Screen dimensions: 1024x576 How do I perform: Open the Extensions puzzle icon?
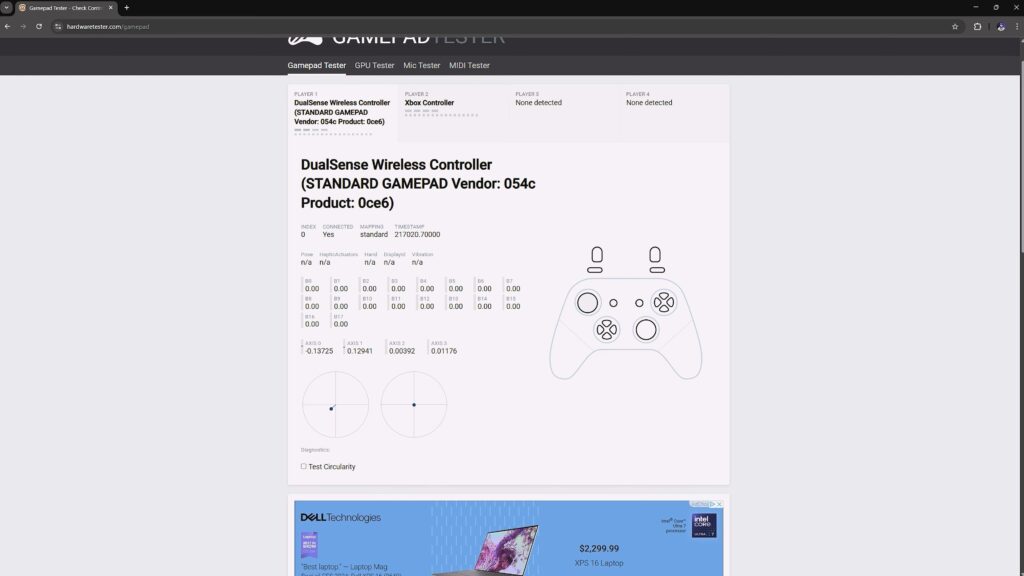pos(977,27)
